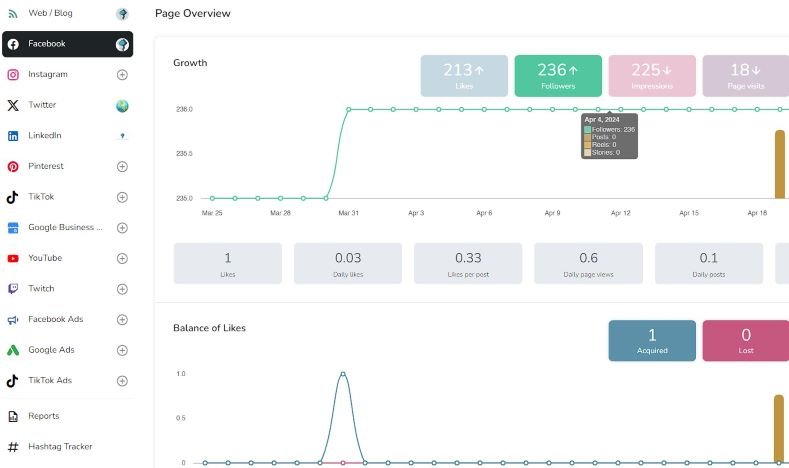
Task: Open LinkedIn analytics
Action: [67, 136]
